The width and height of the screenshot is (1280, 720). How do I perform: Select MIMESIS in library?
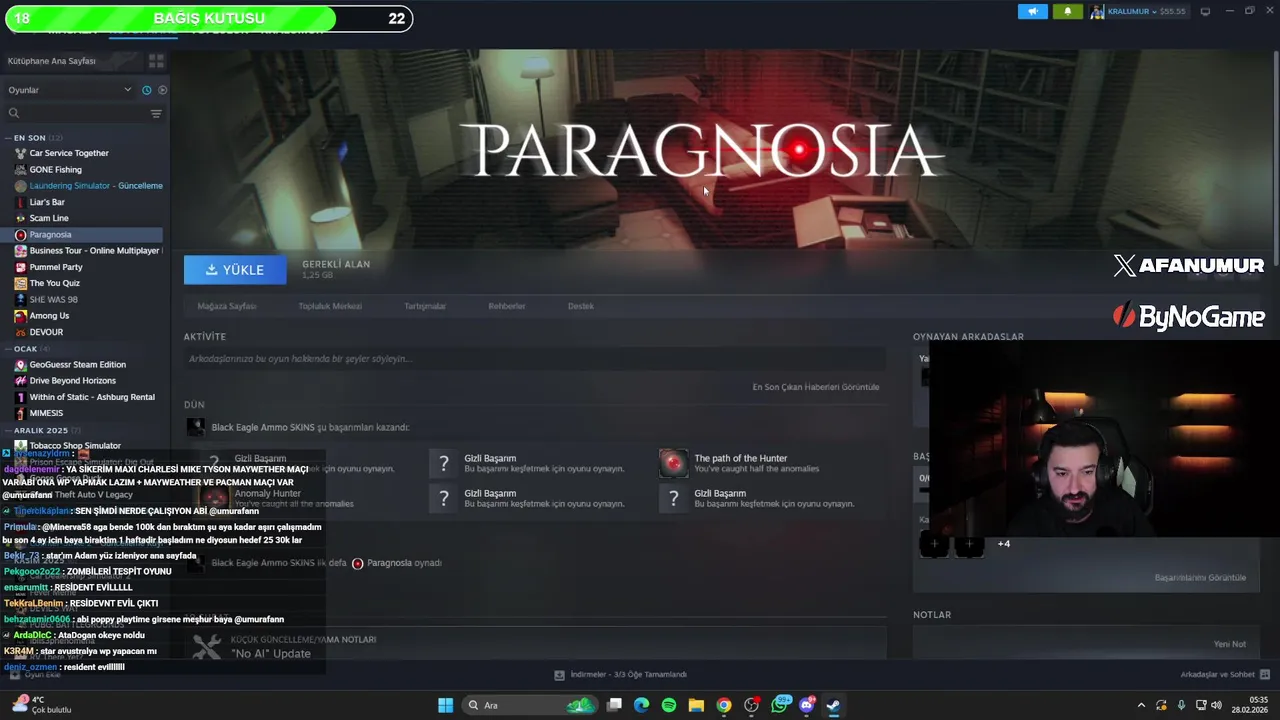click(46, 413)
